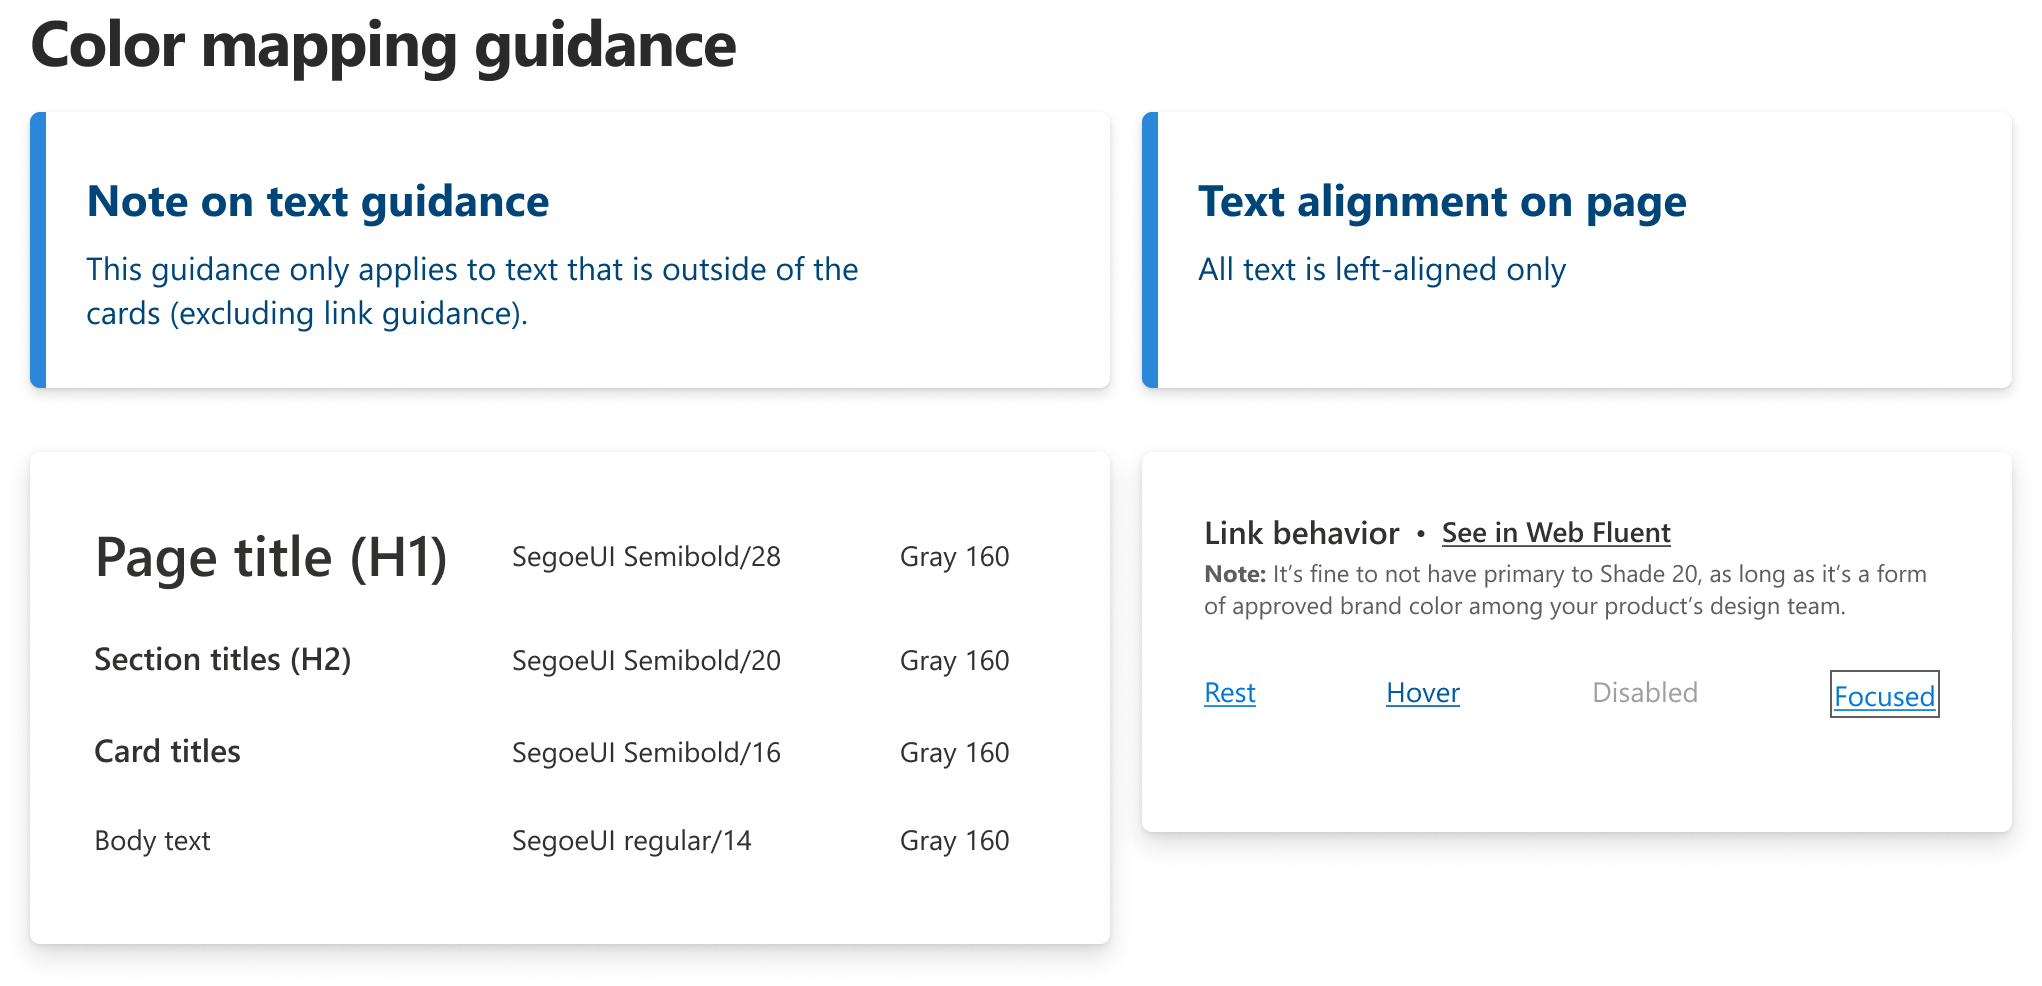This screenshot has width=2042, height=986.
Task: Click the Rest state link
Action: pyautogui.click(x=1229, y=693)
